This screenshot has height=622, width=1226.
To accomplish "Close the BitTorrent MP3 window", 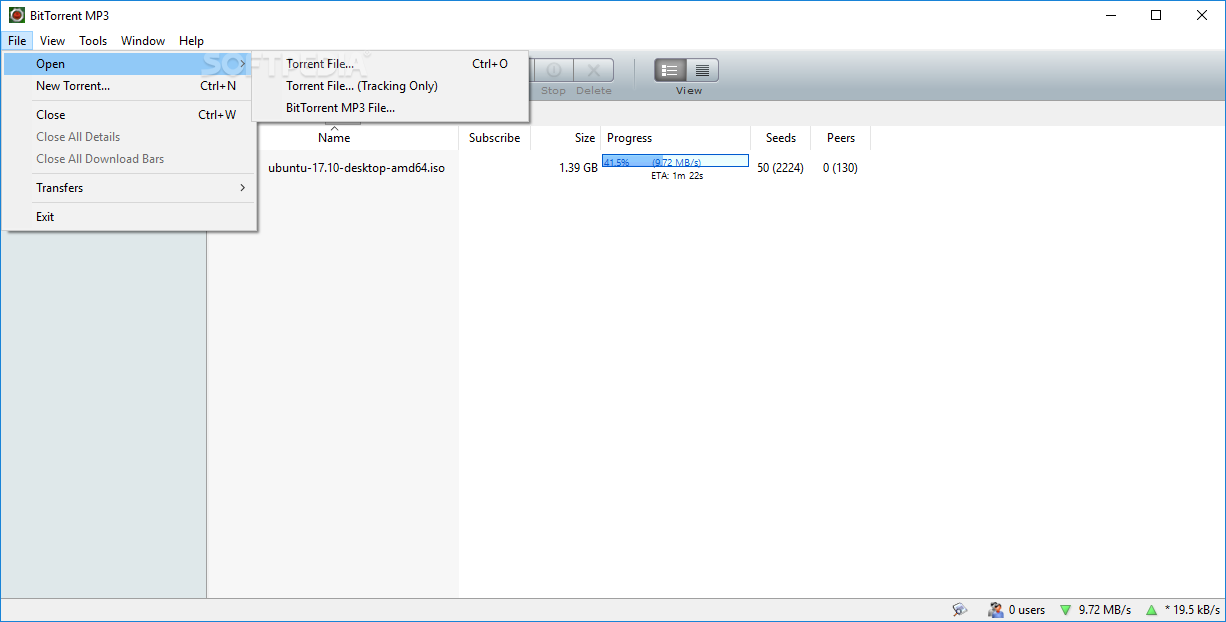I will click(x=1202, y=15).
